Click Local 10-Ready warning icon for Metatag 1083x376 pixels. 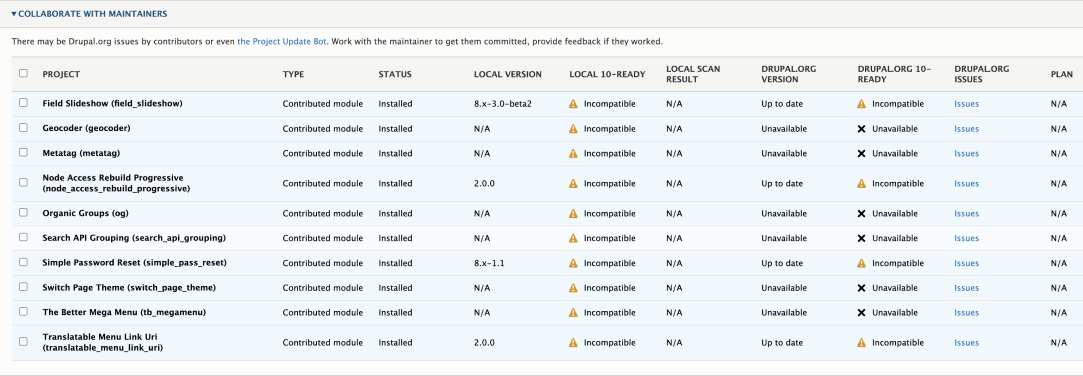tap(573, 153)
